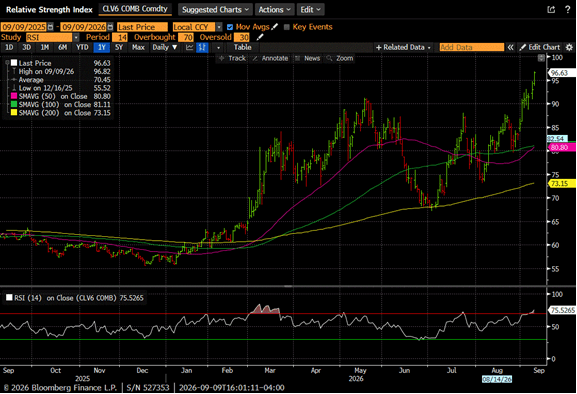Click the SMAVG (100) green color swatch
Screen dimensions: 577x394
coord(14,104)
